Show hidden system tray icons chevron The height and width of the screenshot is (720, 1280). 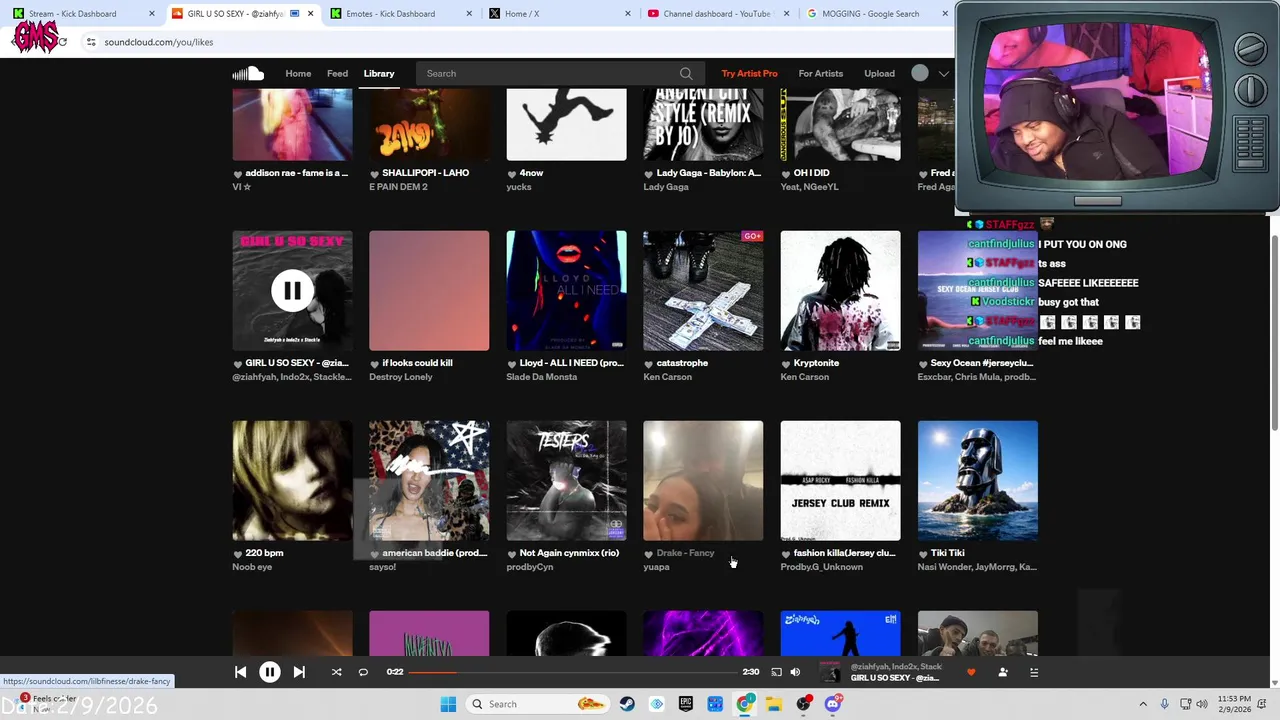(x=1143, y=704)
